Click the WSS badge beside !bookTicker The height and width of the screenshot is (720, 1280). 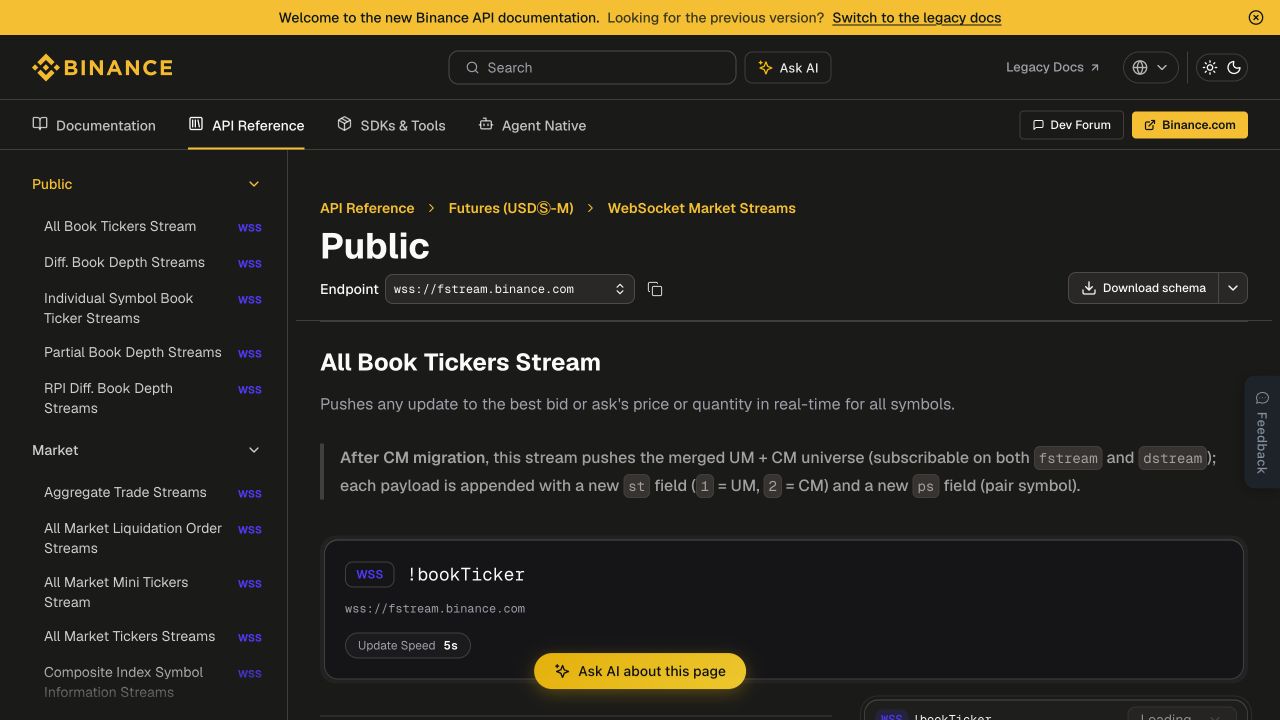coord(370,575)
